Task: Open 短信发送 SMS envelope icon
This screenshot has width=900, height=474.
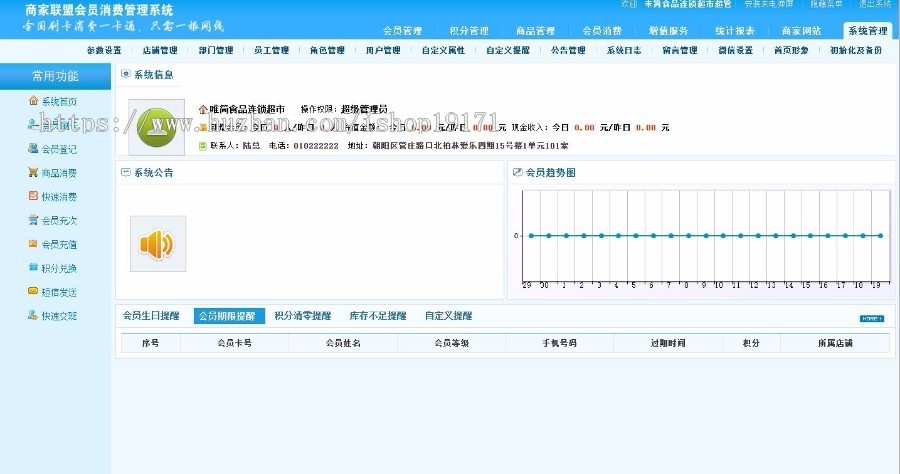Action: (33, 292)
